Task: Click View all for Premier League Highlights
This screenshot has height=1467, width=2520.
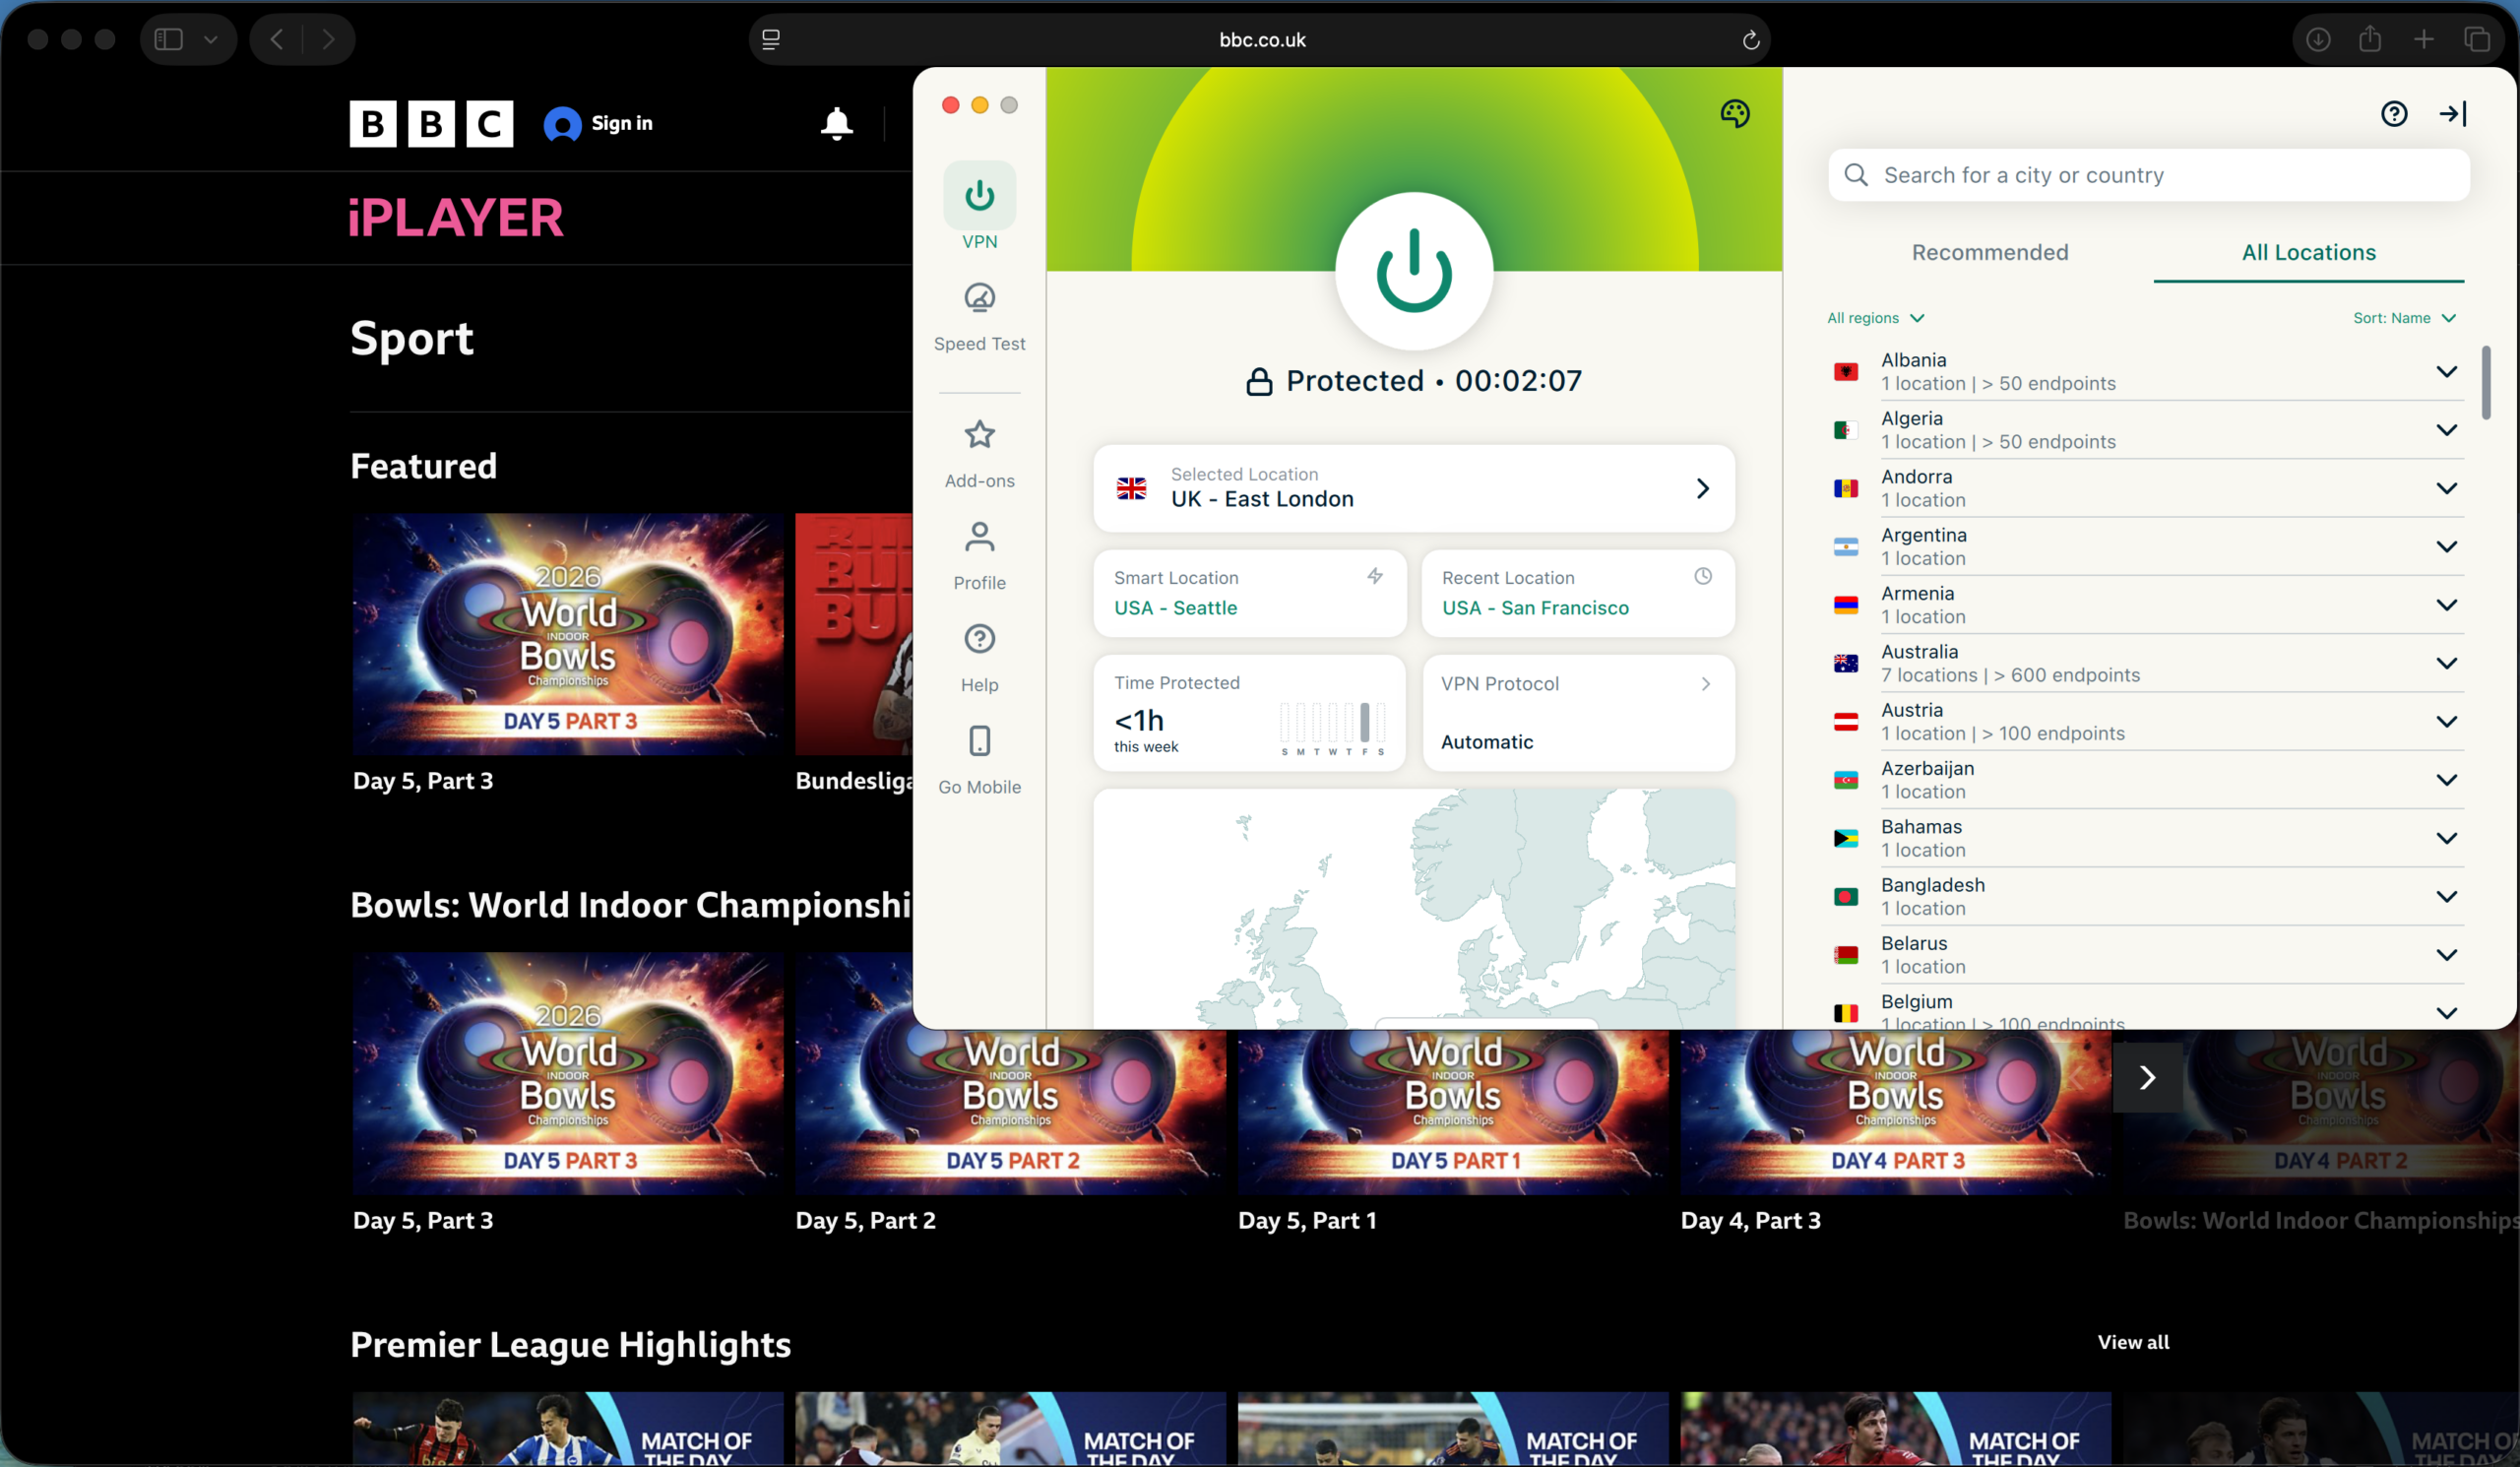Action: [x=2133, y=1342]
